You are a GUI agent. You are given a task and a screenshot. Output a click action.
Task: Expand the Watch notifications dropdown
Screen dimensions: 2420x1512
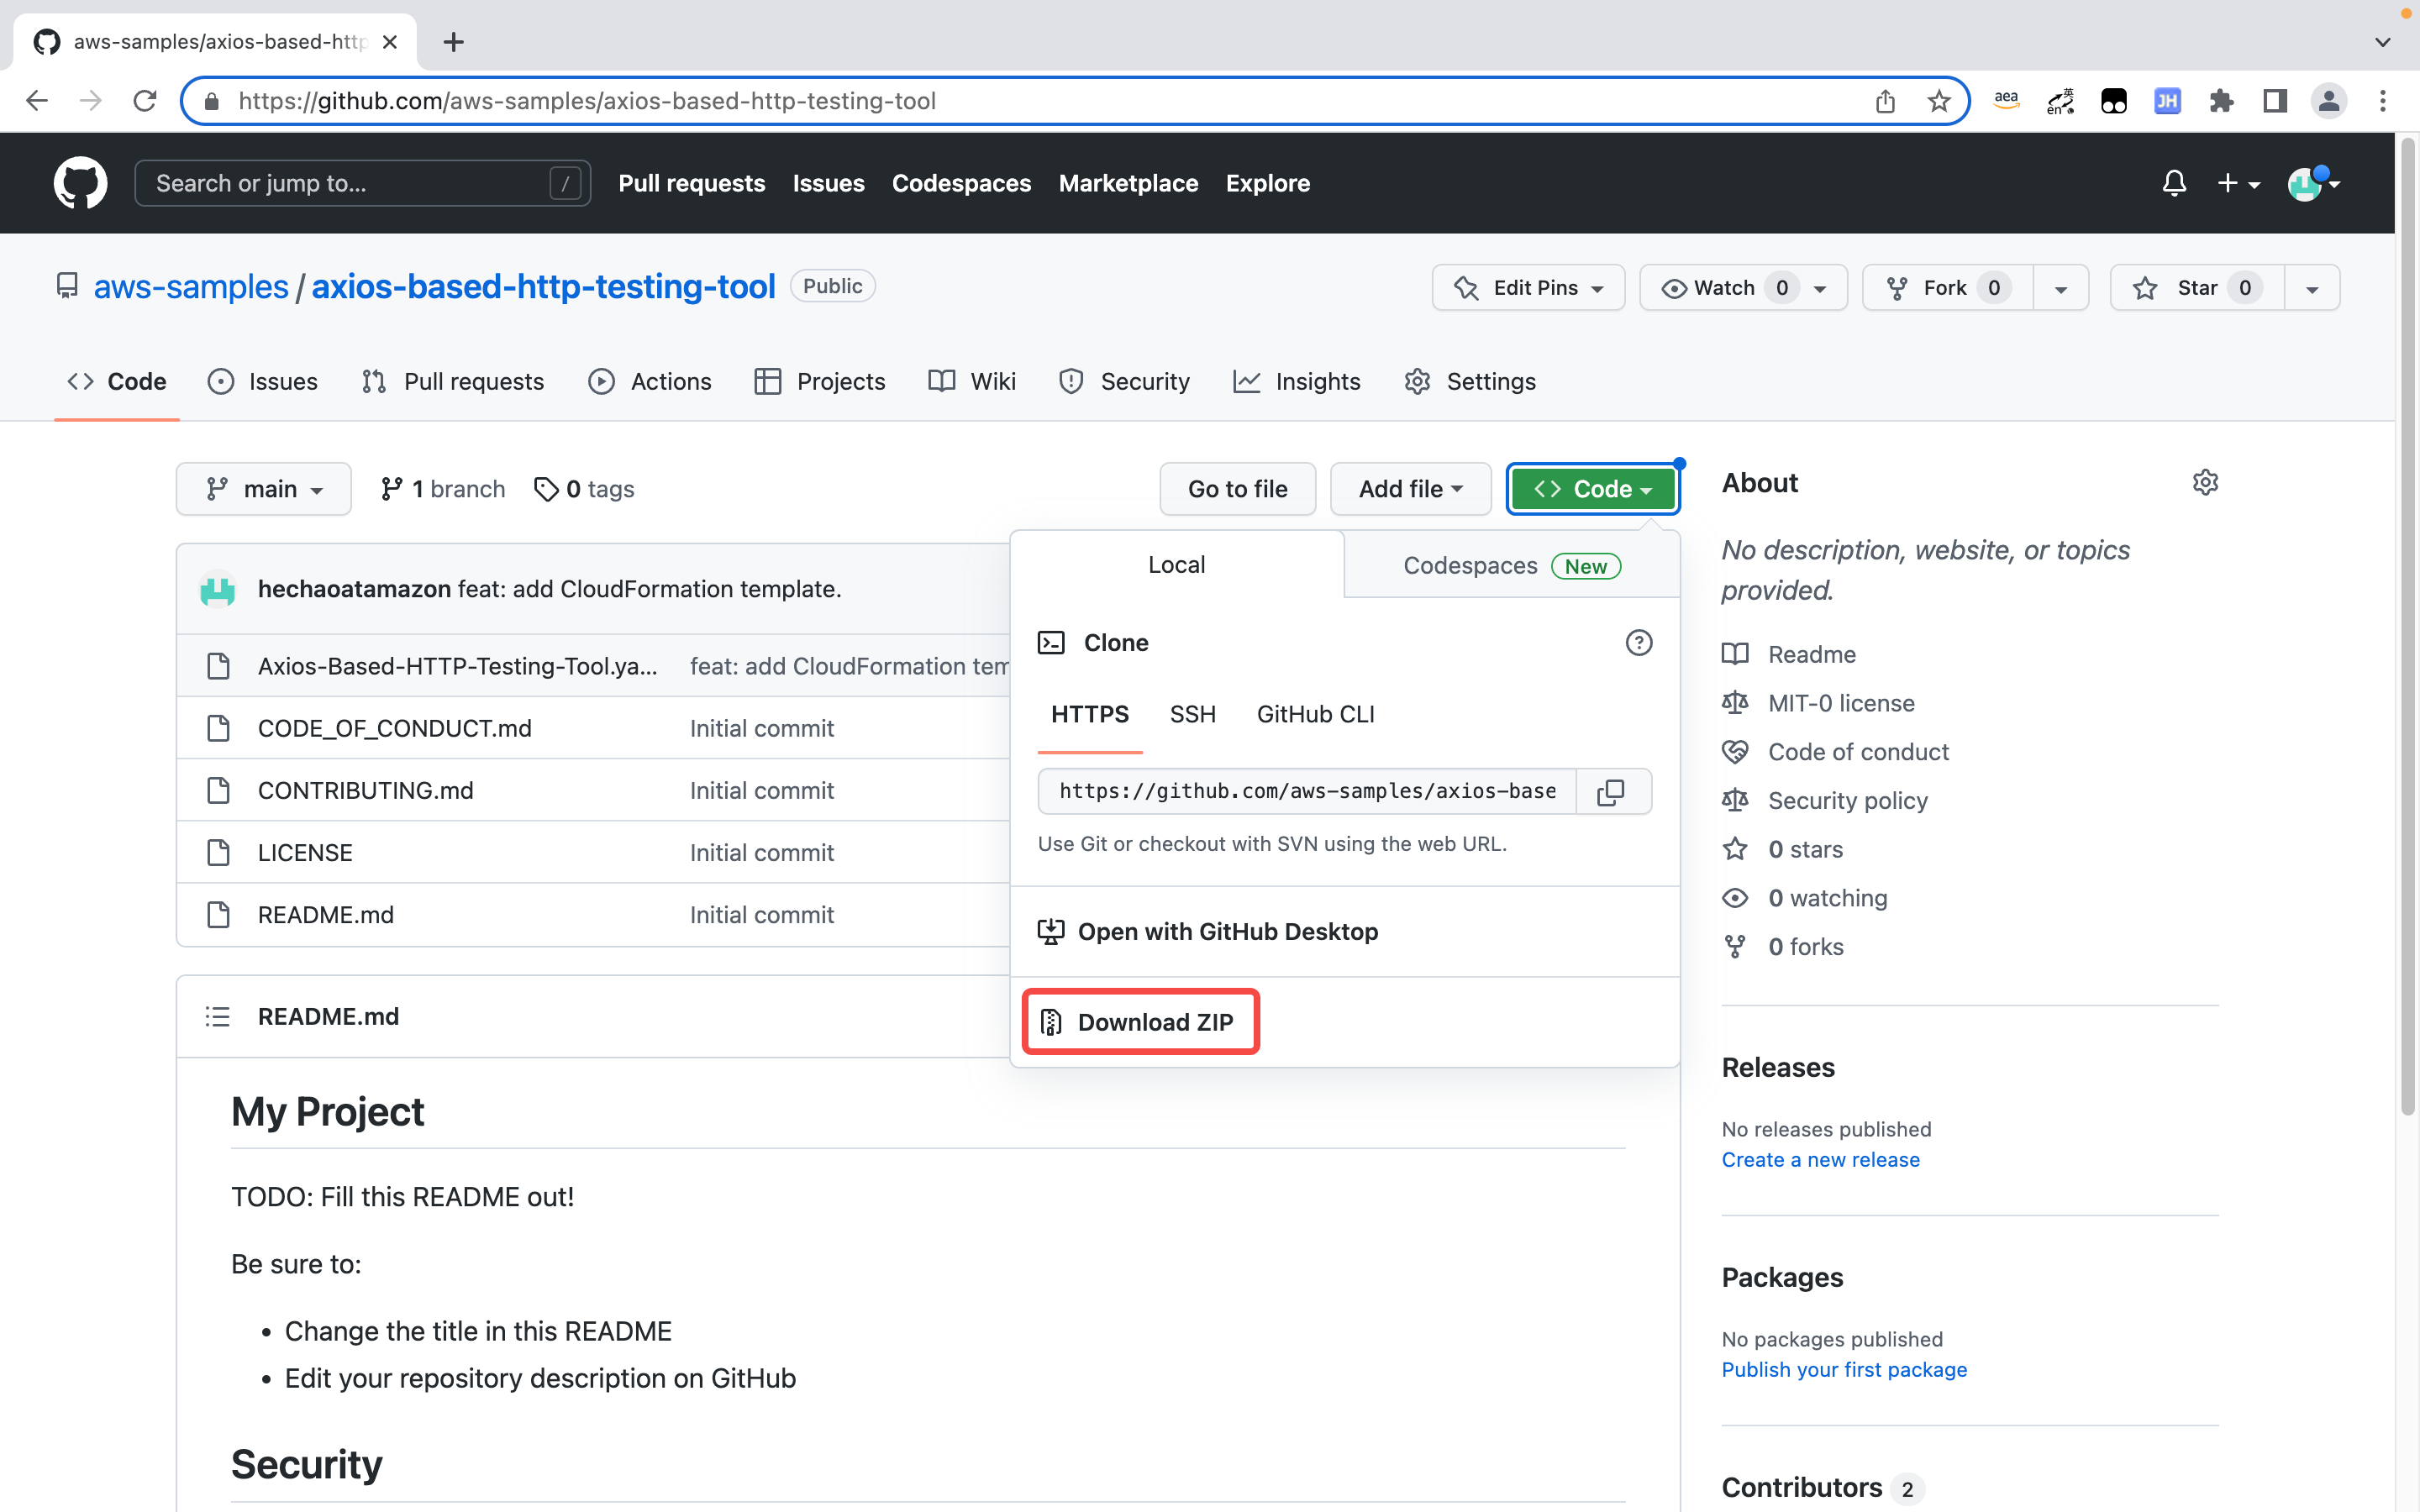click(1743, 288)
